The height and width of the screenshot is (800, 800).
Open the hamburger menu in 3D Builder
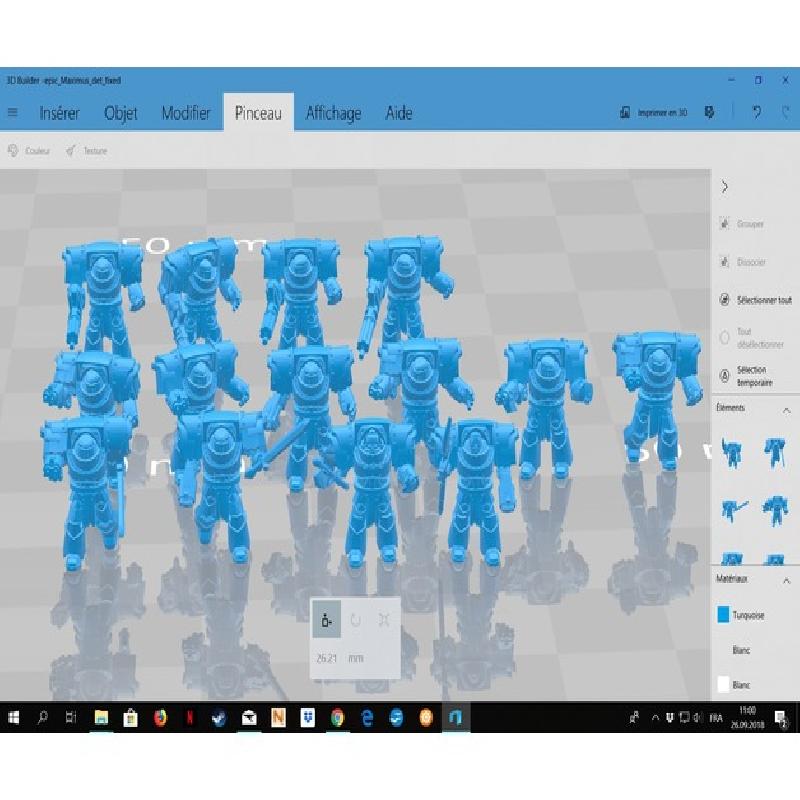(13, 112)
